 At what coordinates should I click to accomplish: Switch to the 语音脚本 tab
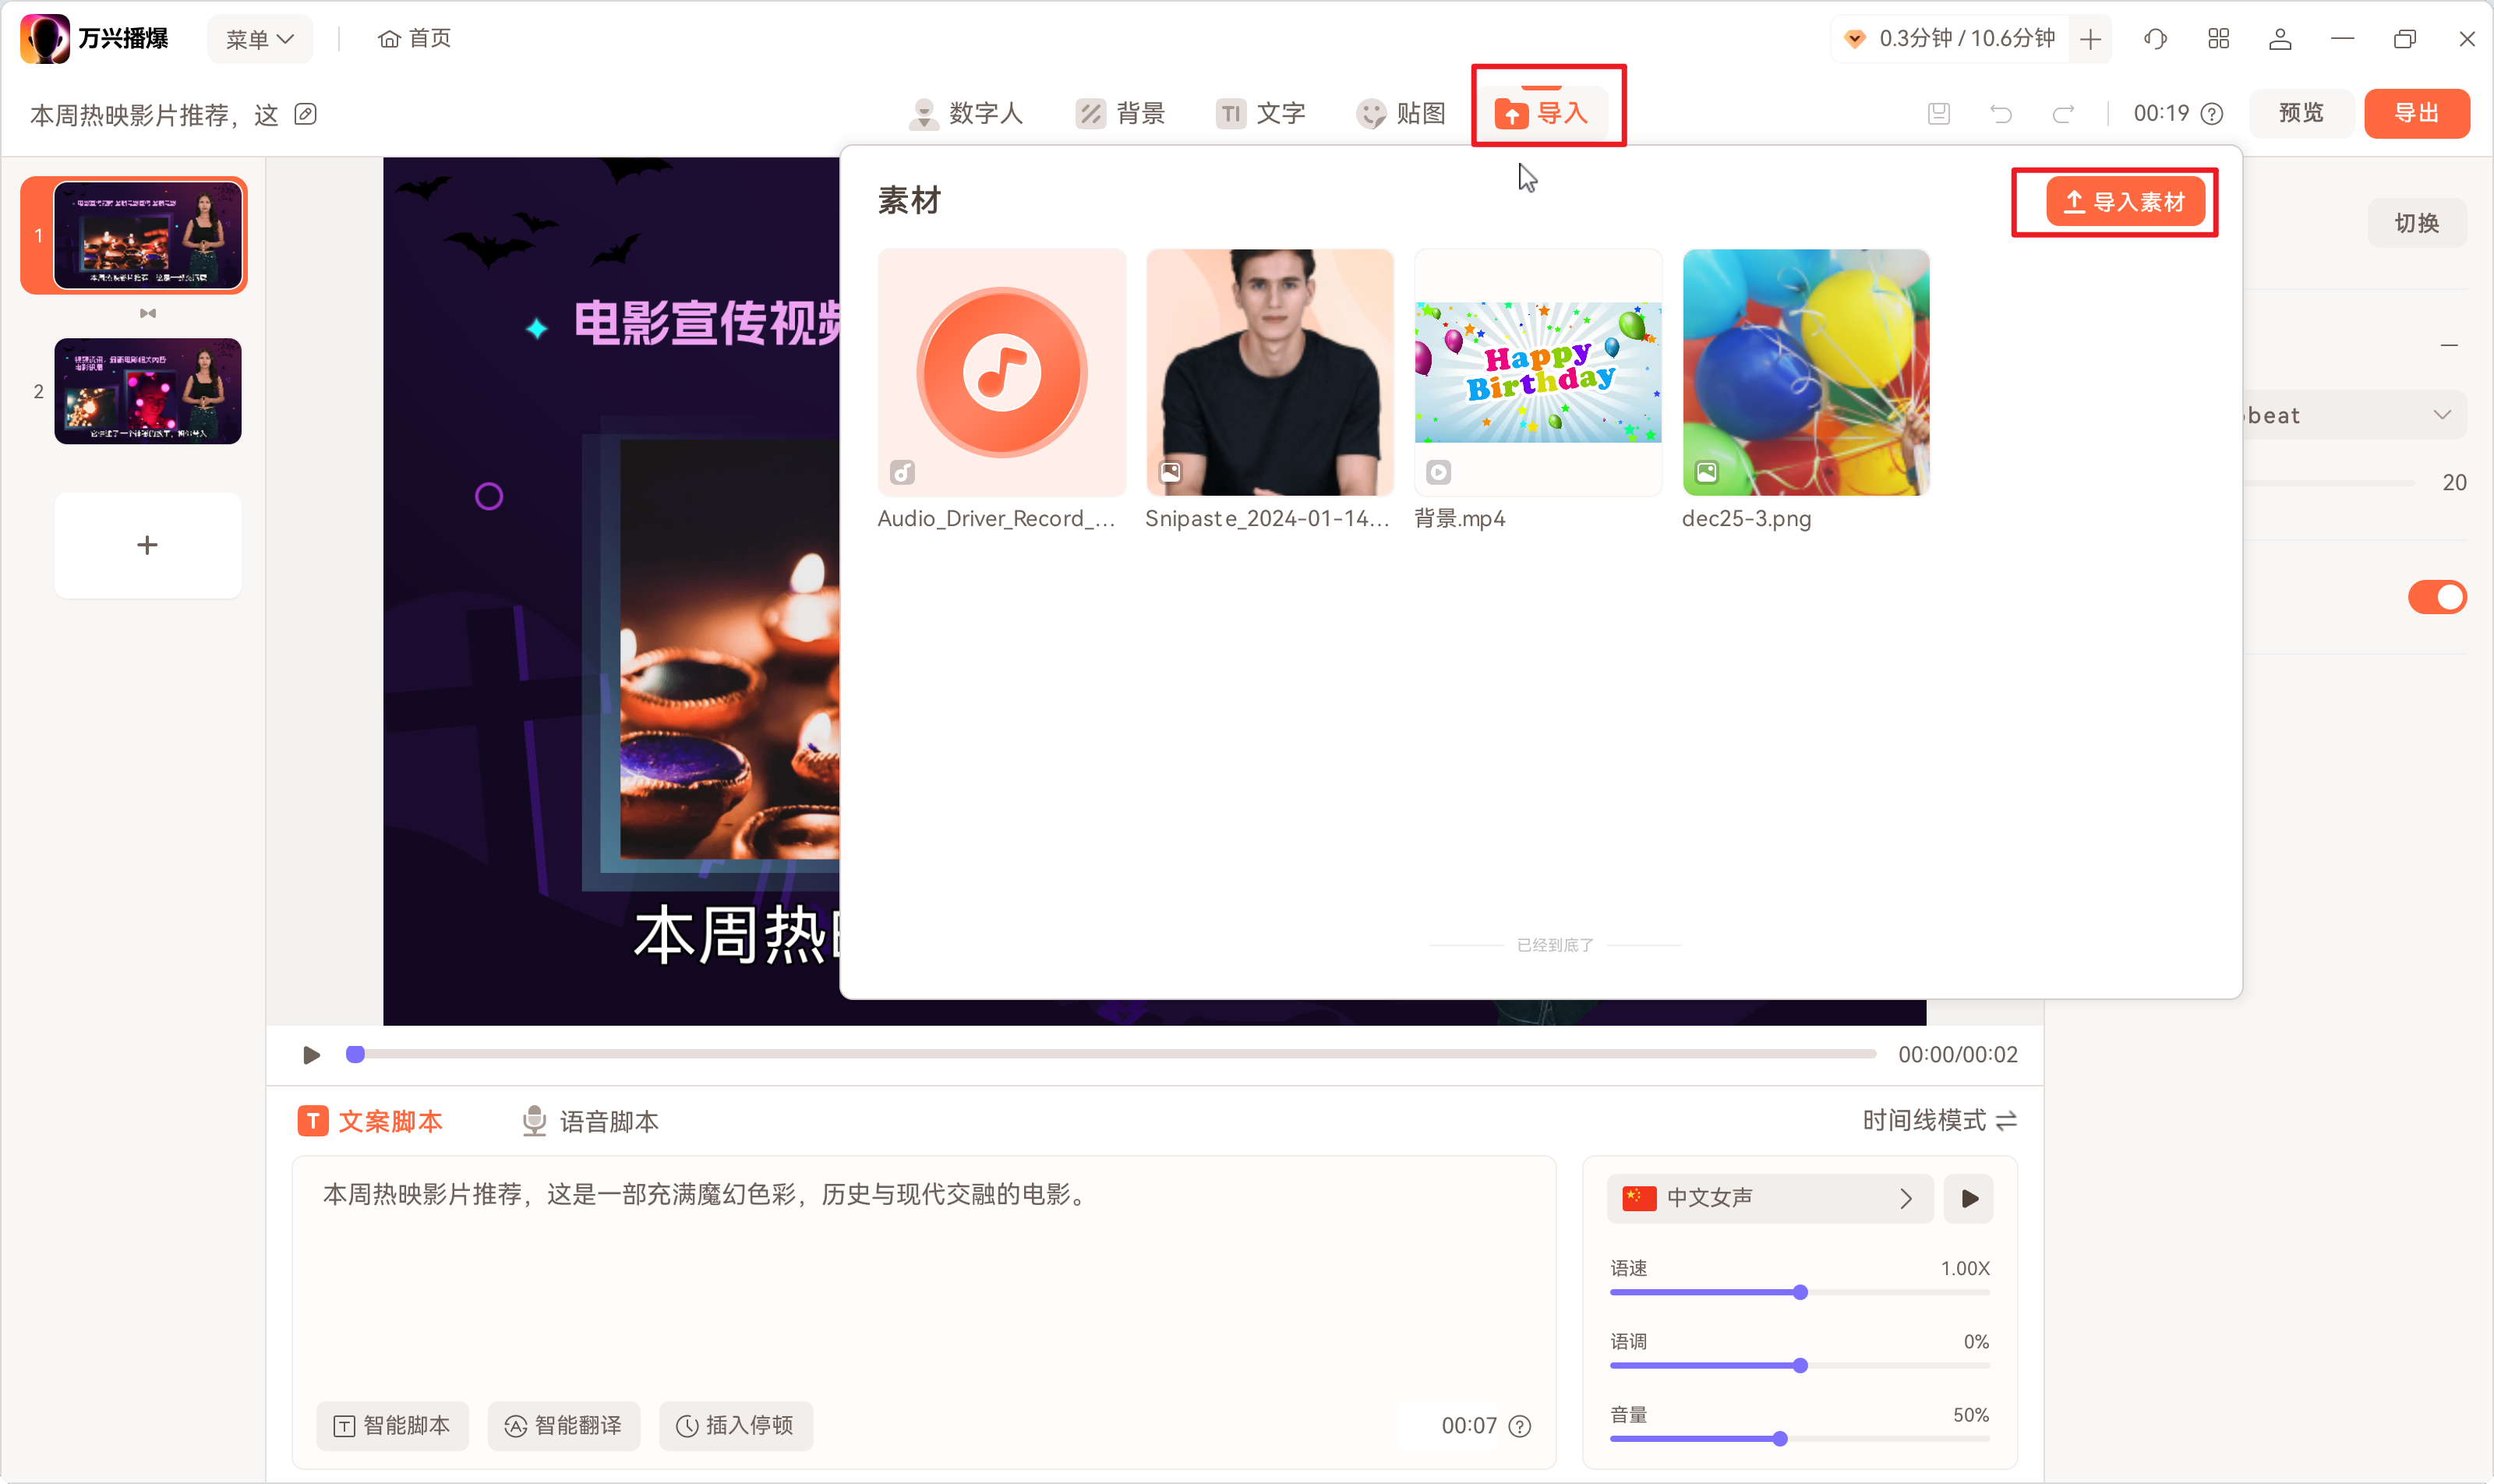[x=590, y=1121]
